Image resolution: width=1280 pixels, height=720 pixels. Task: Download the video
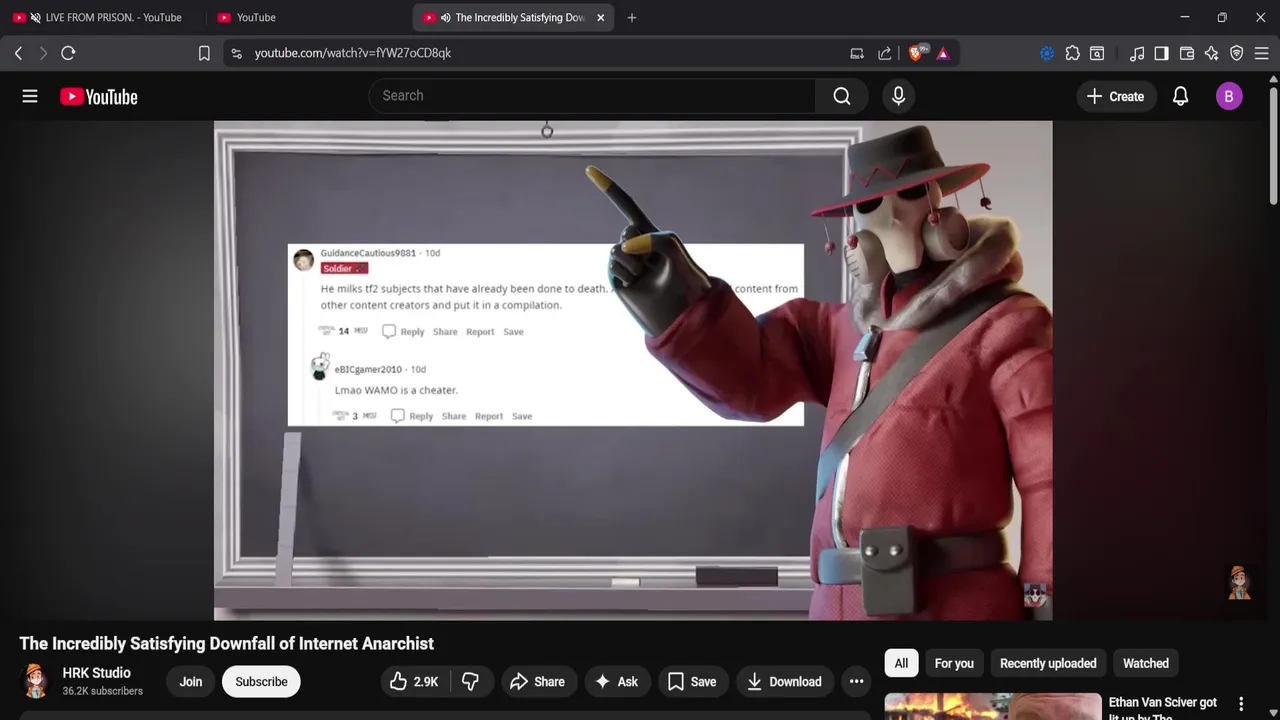pos(786,682)
